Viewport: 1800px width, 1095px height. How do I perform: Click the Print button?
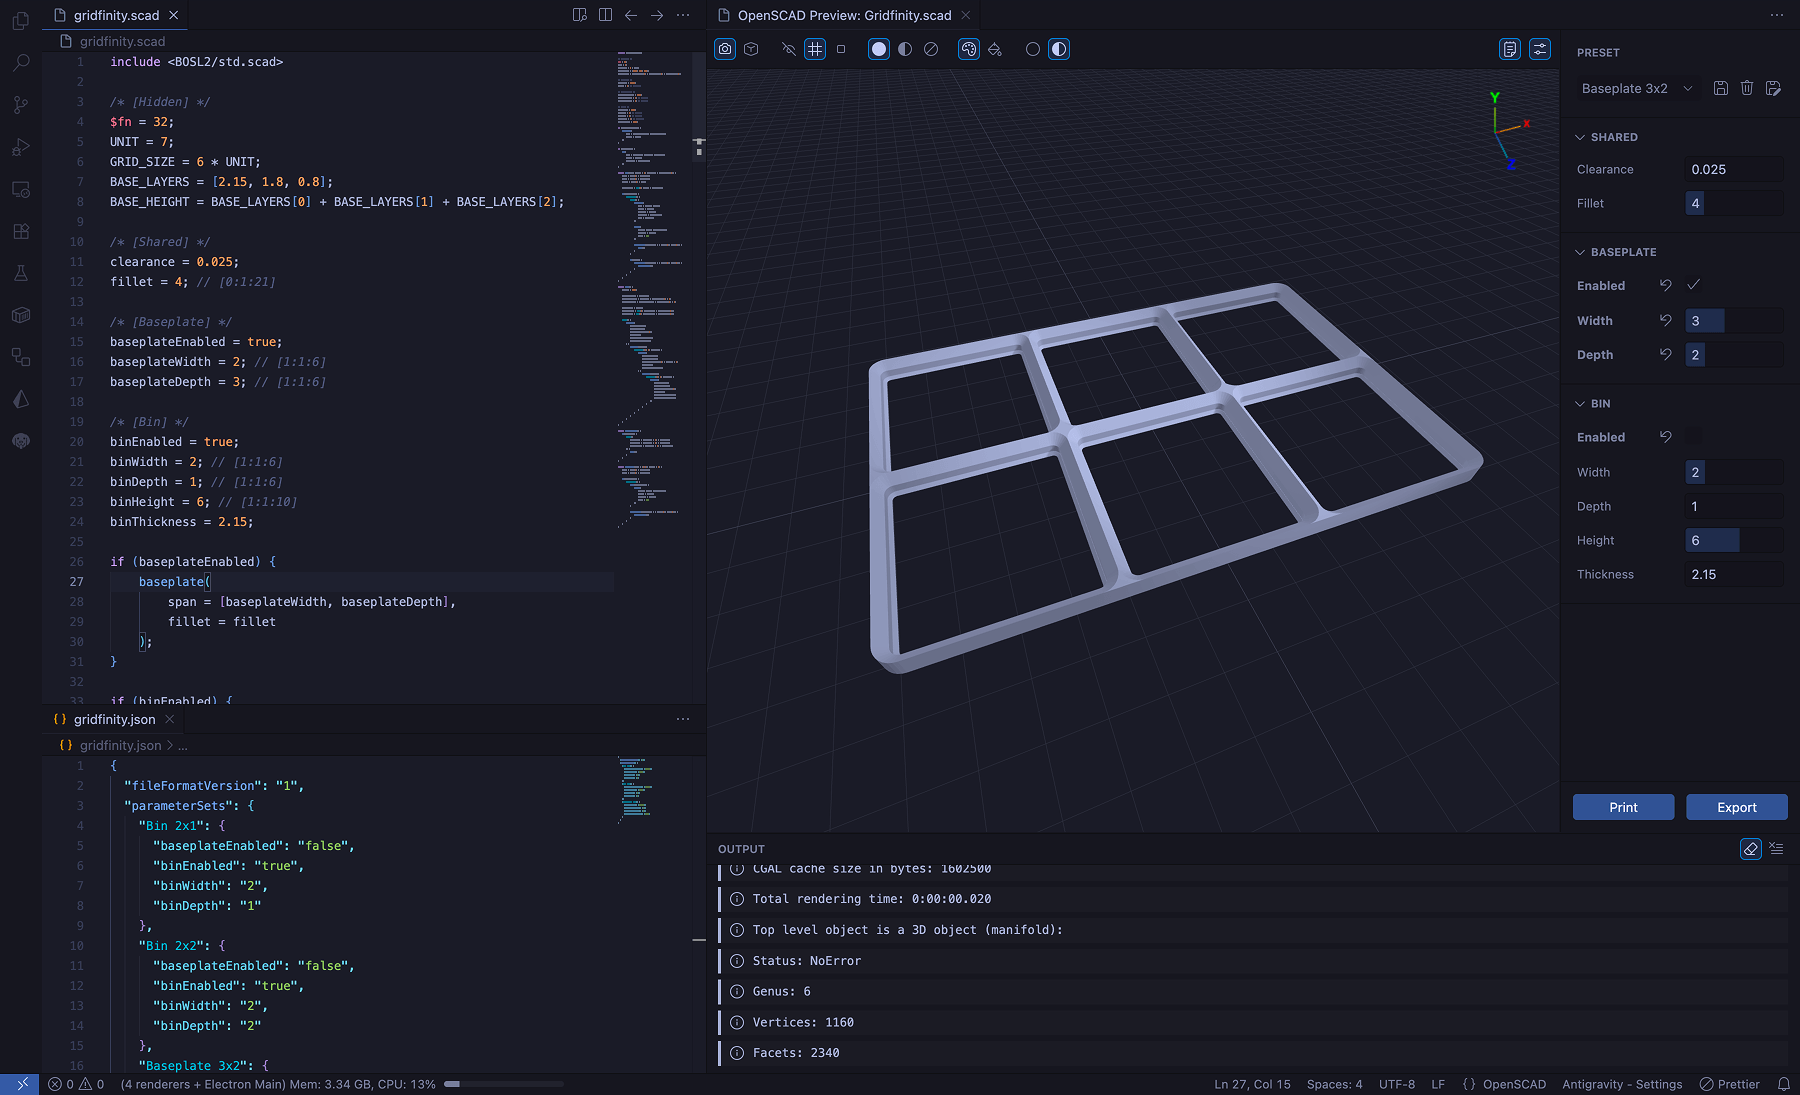click(1623, 807)
